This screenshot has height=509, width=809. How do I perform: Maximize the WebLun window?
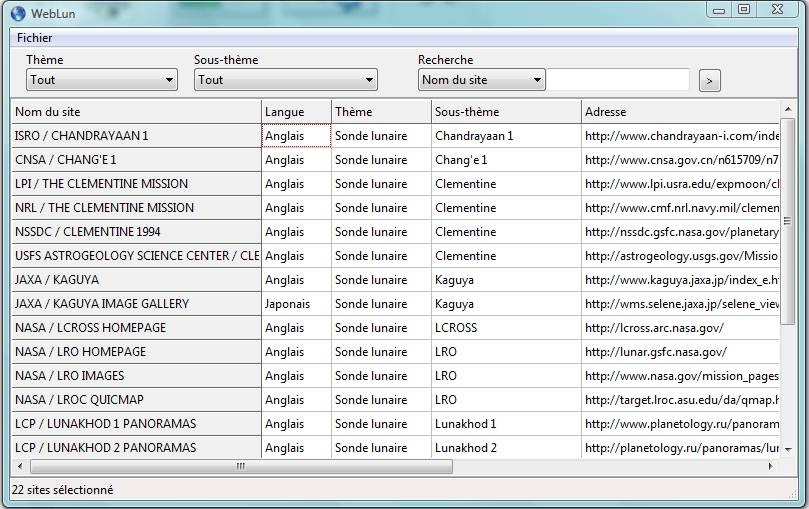[743, 9]
